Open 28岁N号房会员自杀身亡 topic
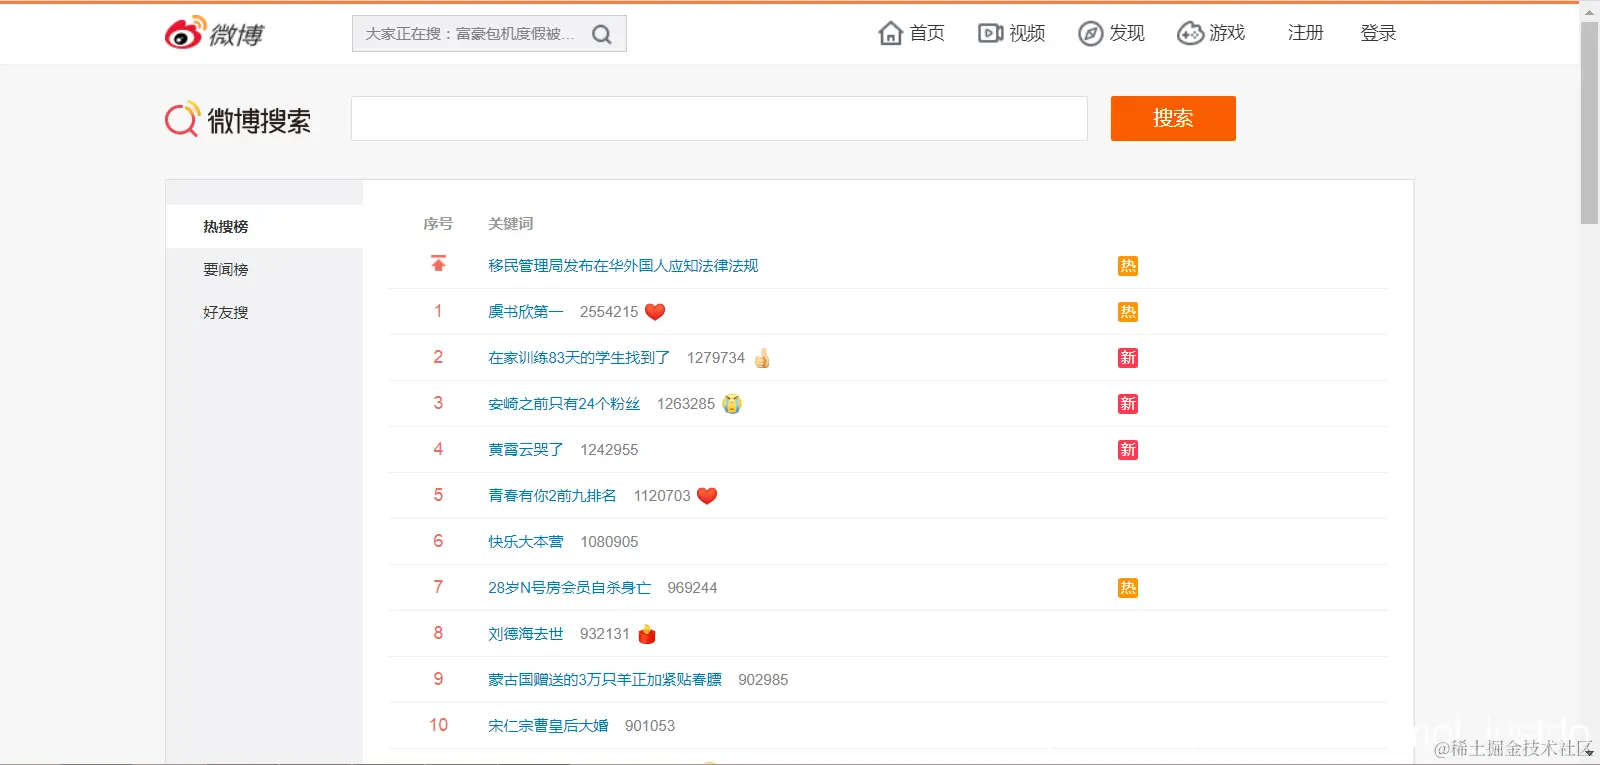Screen dimensions: 1600x765 569,588
